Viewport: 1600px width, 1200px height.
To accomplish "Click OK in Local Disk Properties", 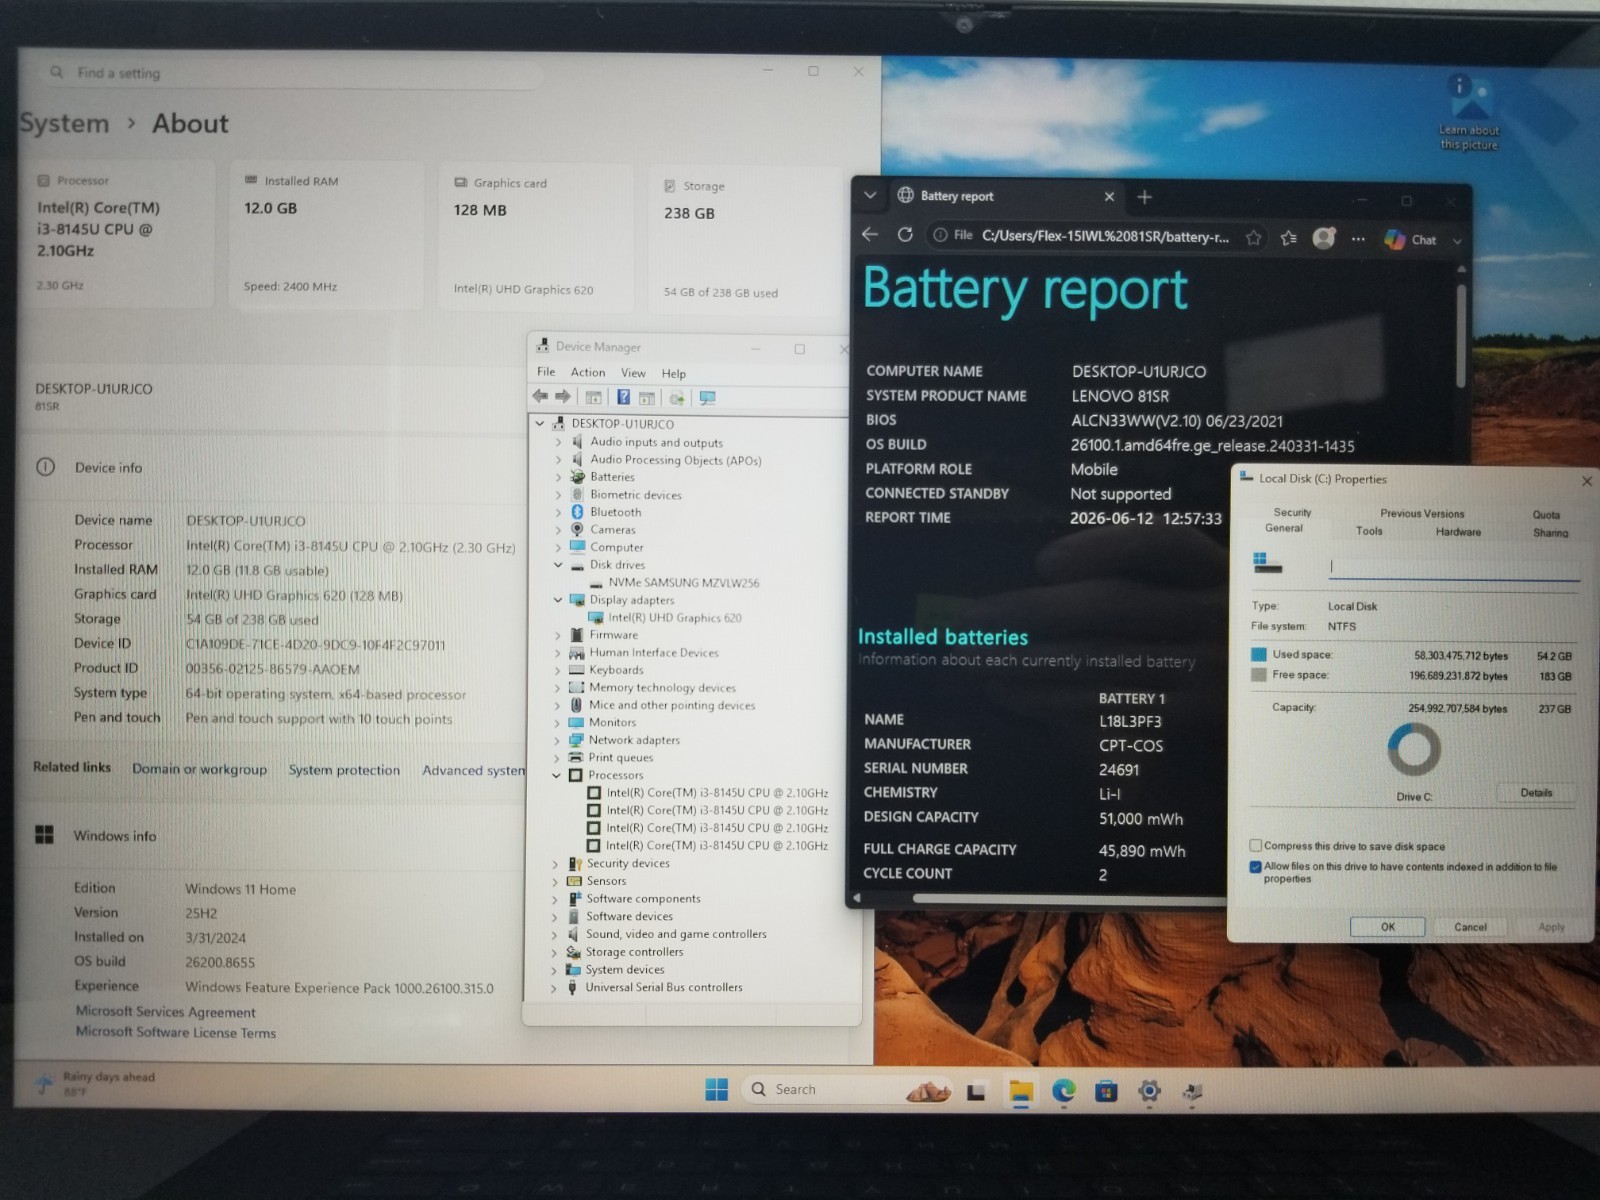I will point(1388,927).
